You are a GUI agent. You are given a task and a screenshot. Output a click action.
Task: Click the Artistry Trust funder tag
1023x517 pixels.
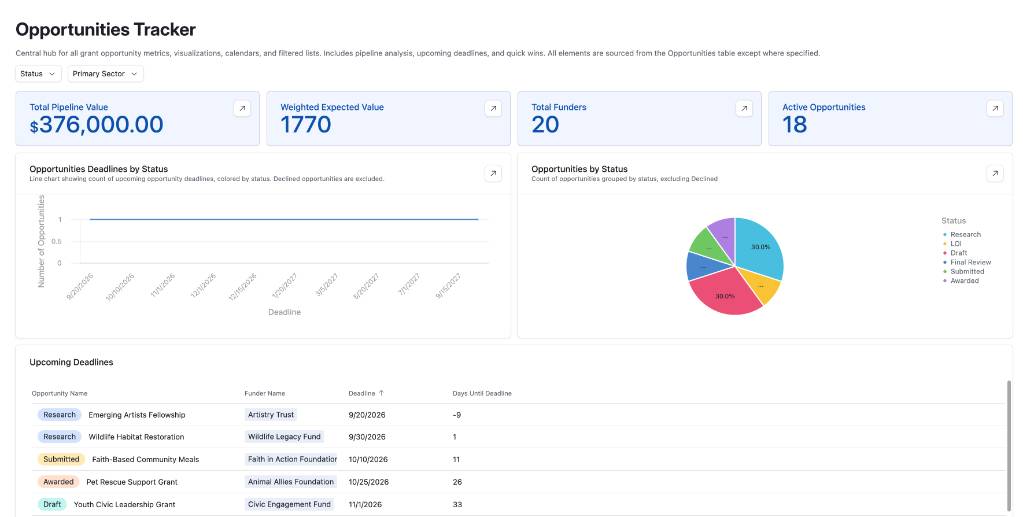coord(271,415)
